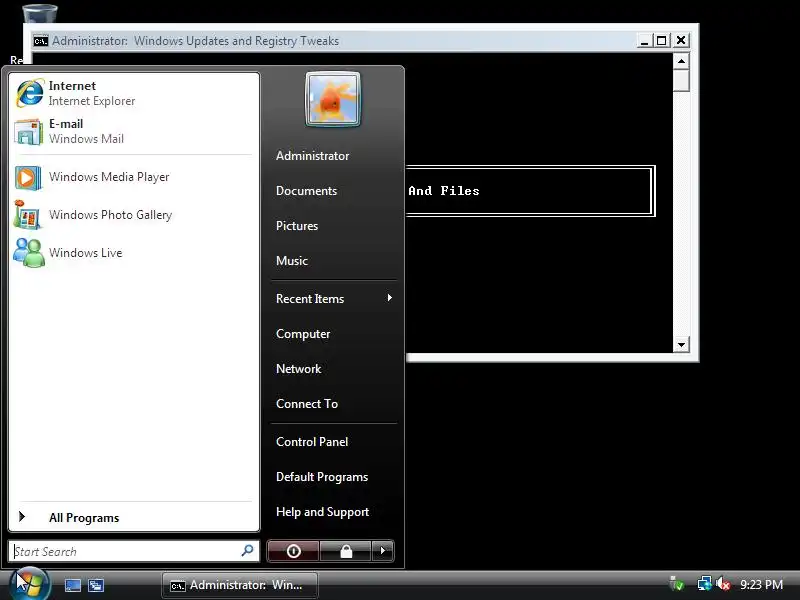
Task: Minimize the command prompt window
Action: [644, 41]
